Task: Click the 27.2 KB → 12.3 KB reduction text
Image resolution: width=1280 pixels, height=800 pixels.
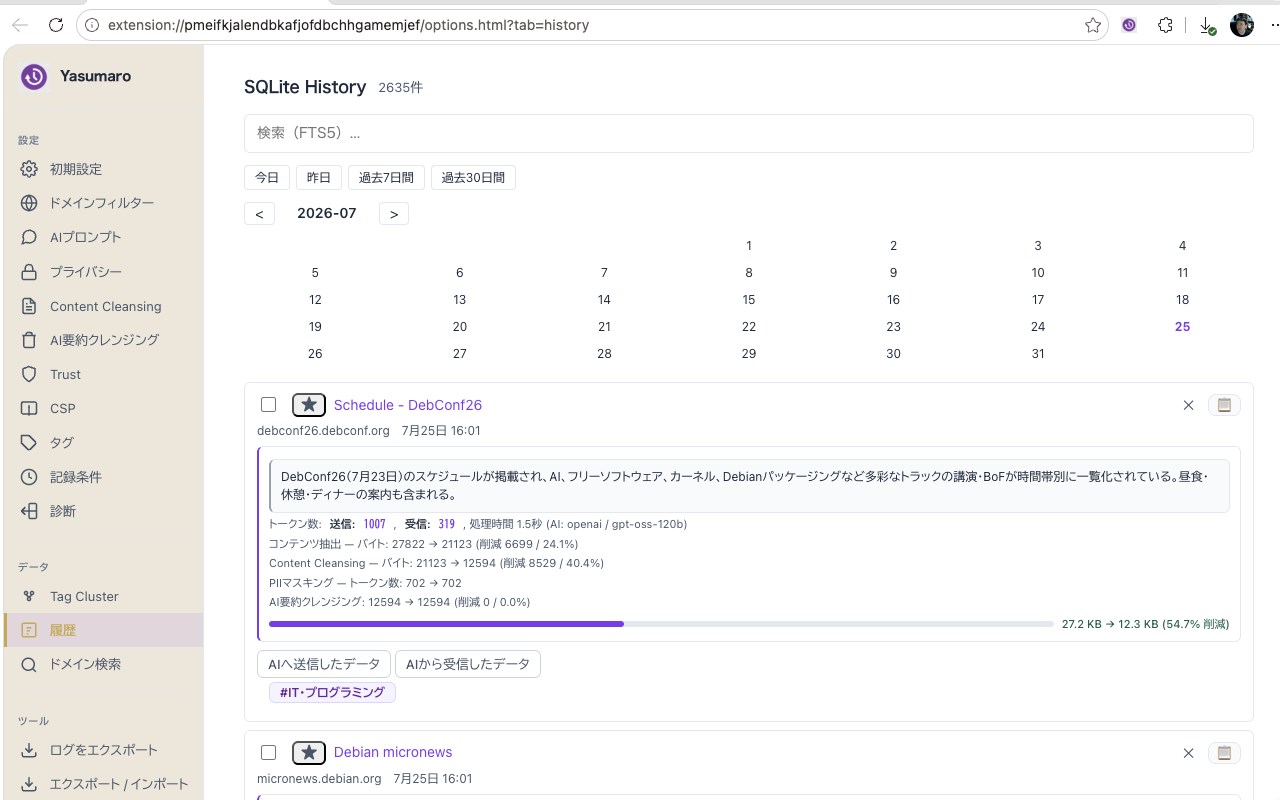Action: 1145,624
